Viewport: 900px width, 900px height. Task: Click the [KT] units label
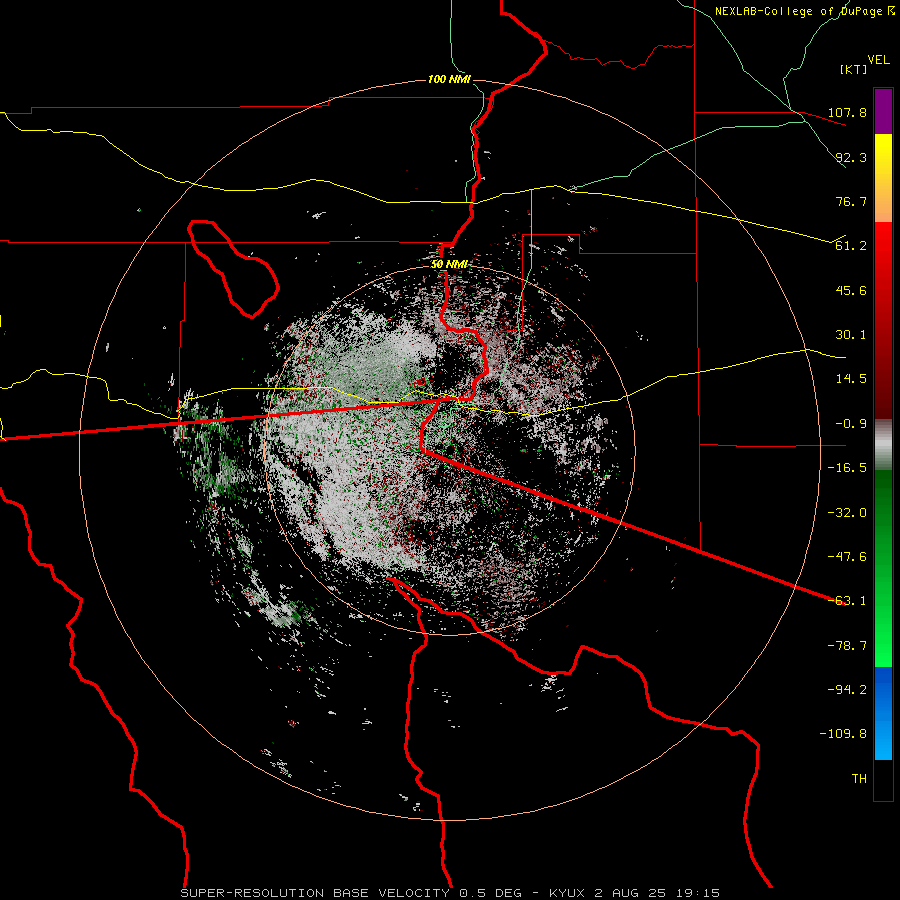854,69
